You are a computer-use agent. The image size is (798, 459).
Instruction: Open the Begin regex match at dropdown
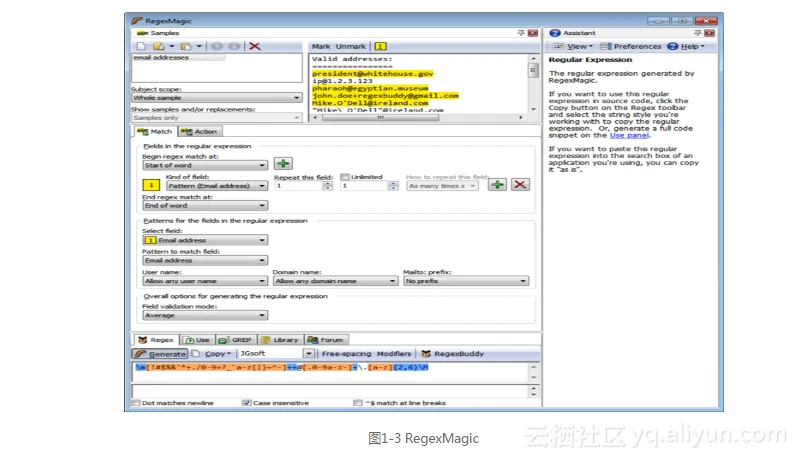(x=205, y=165)
